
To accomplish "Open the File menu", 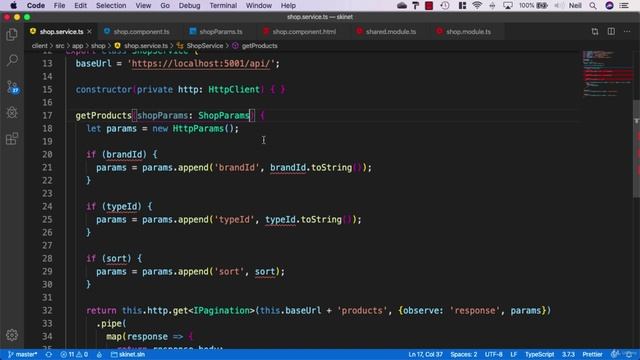I will pos(59,5).
